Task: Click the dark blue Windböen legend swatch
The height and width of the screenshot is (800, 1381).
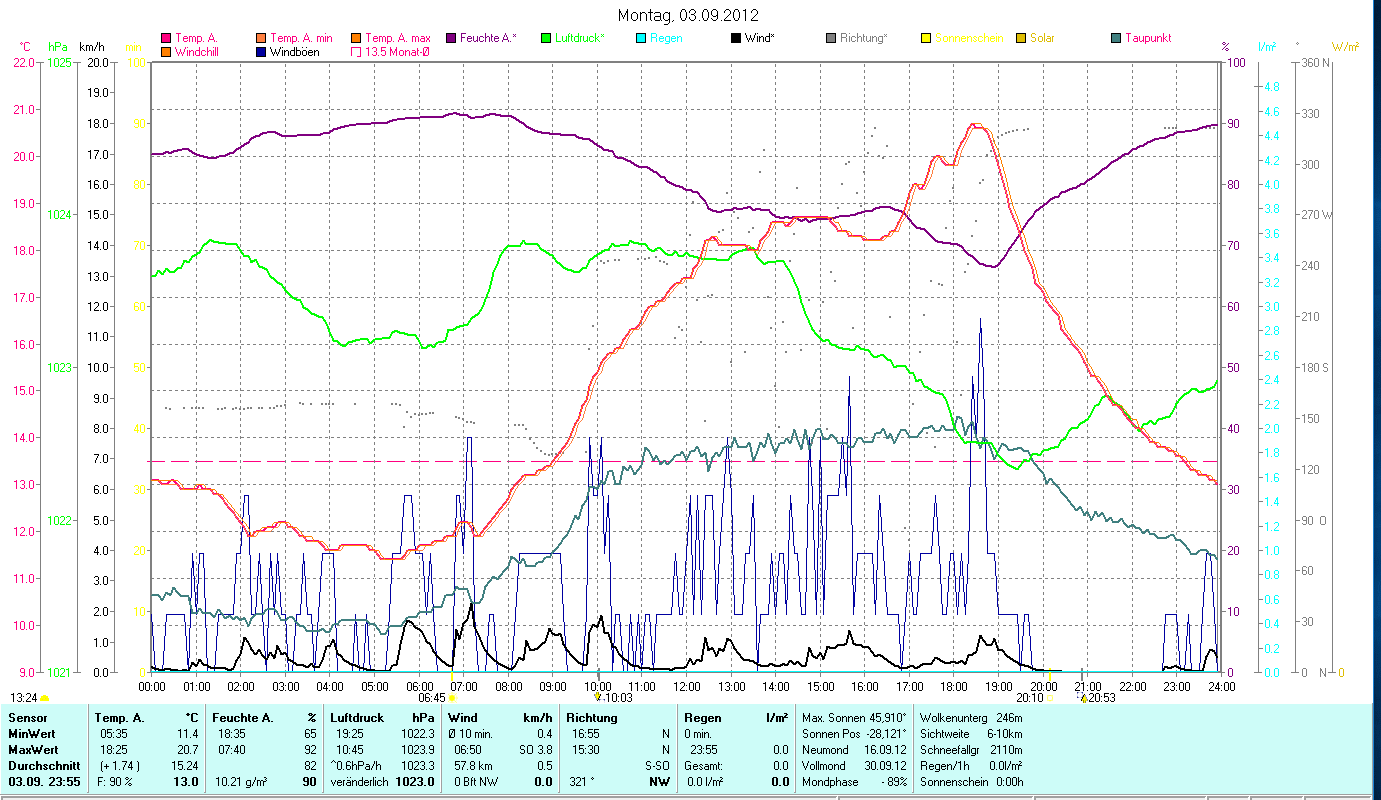Action: point(261,52)
